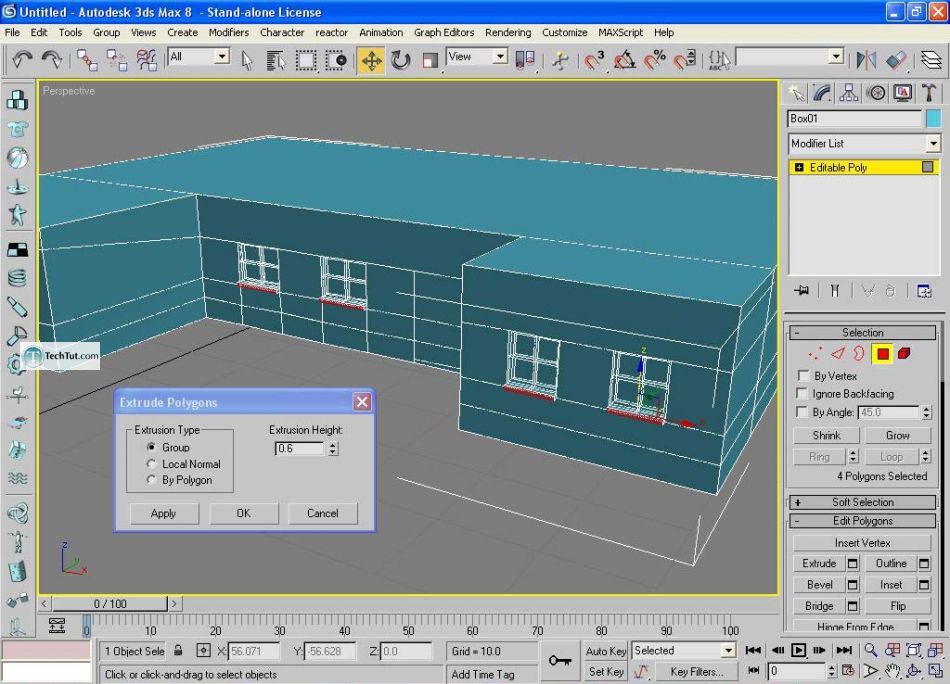The width and height of the screenshot is (950, 684).
Task: Click the Box01 object color swatch
Action: (x=933, y=118)
